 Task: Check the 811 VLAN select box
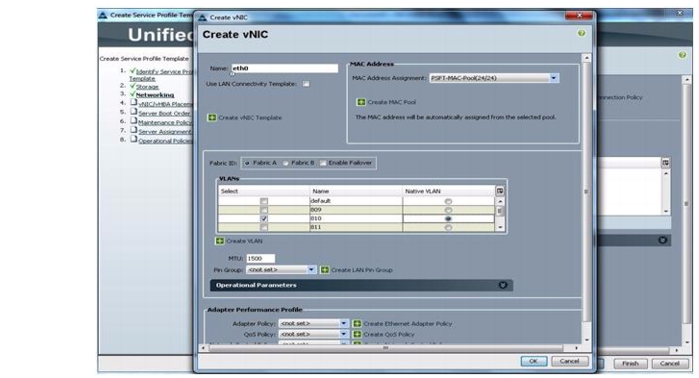pos(264,227)
